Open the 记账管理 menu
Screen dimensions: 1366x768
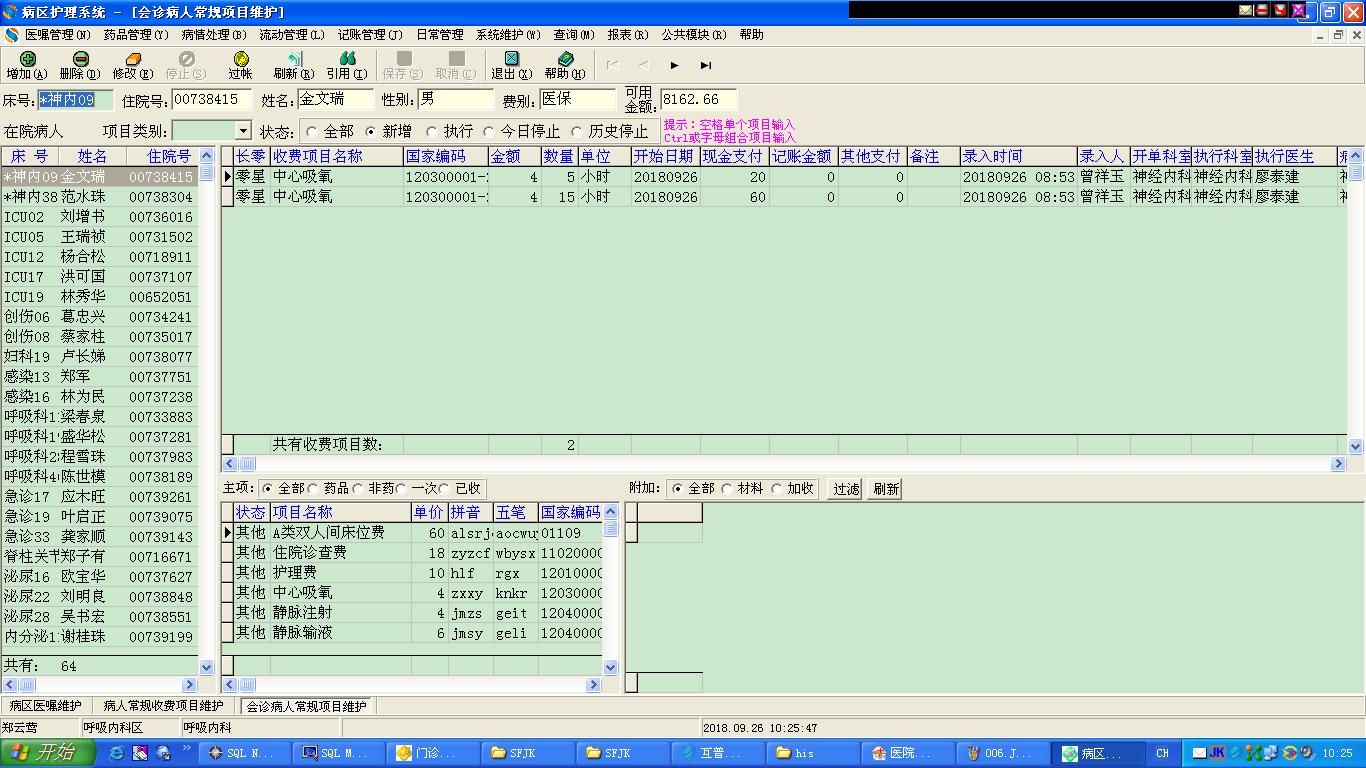[x=370, y=35]
